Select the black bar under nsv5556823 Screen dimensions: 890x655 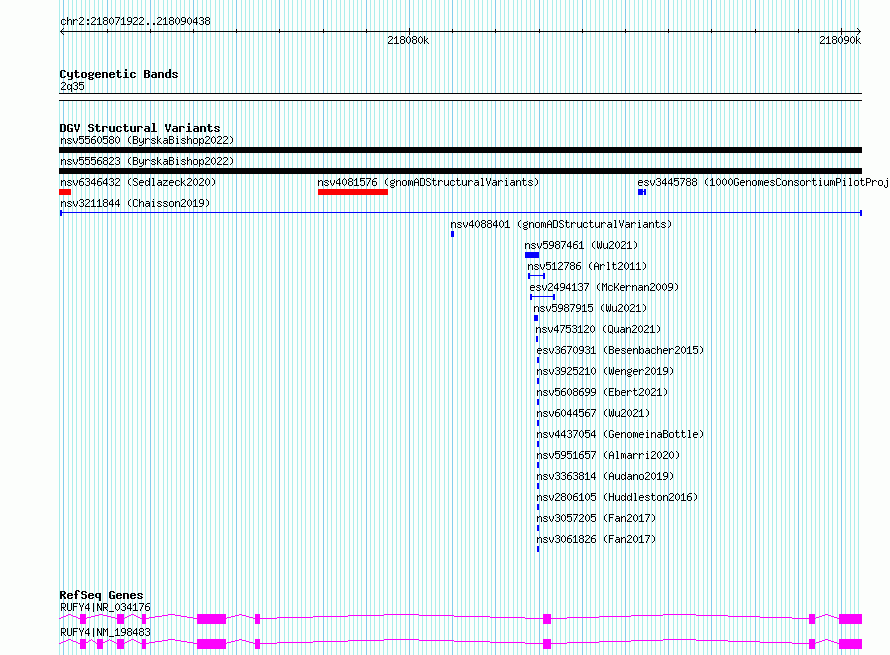(x=460, y=171)
